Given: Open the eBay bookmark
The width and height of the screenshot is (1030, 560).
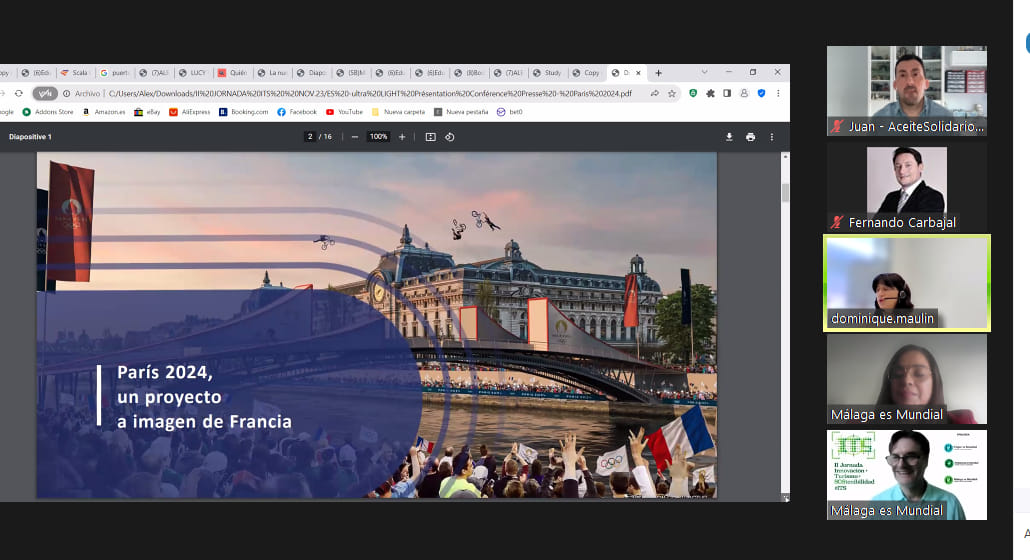Looking at the screenshot, I should 147,112.
